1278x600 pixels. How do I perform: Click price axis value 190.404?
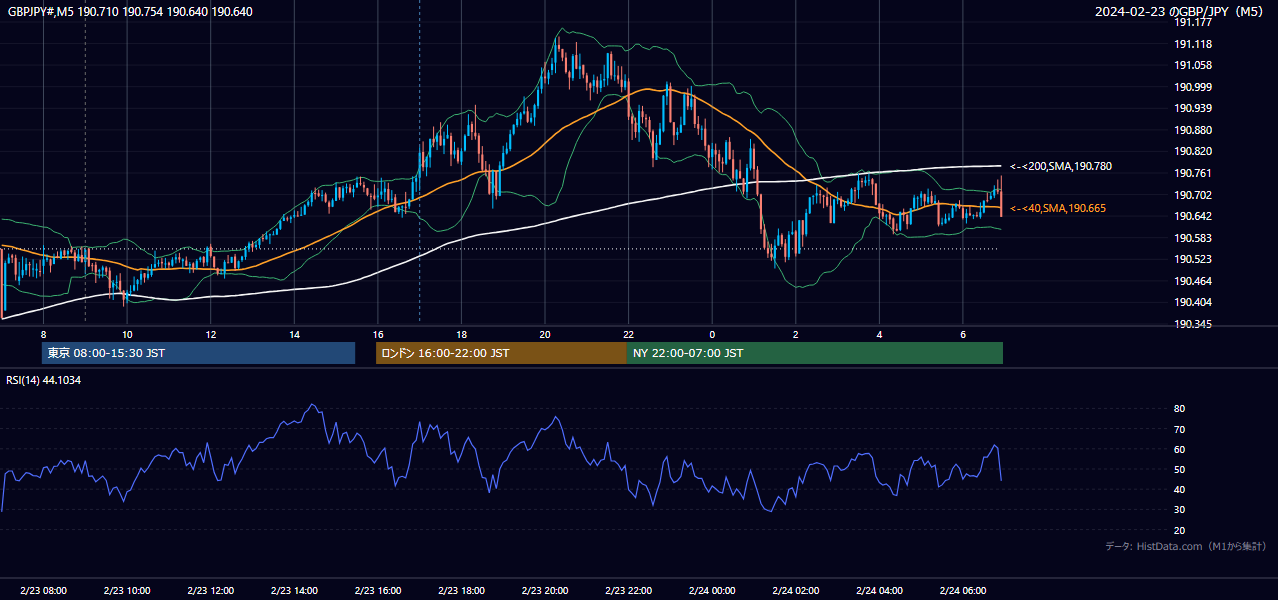(x=1192, y=302)
